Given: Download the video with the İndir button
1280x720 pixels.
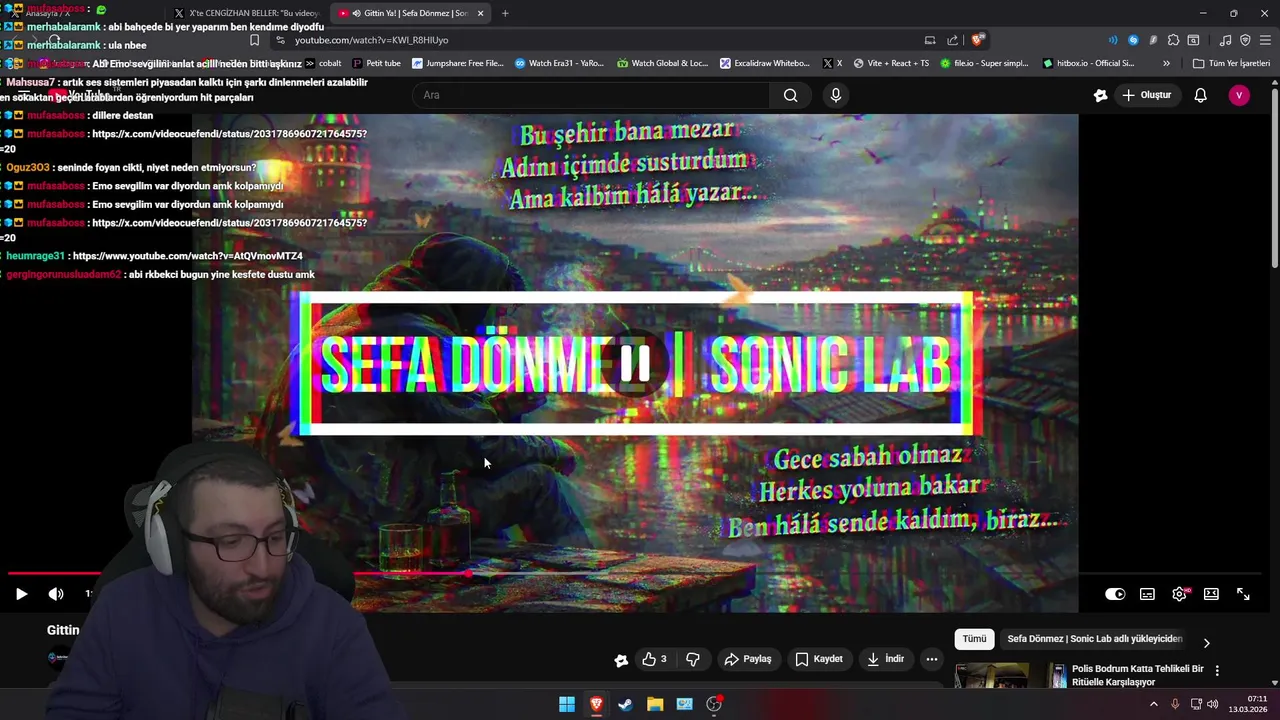Looking at the screenshot, I should (x=885, y=659).
